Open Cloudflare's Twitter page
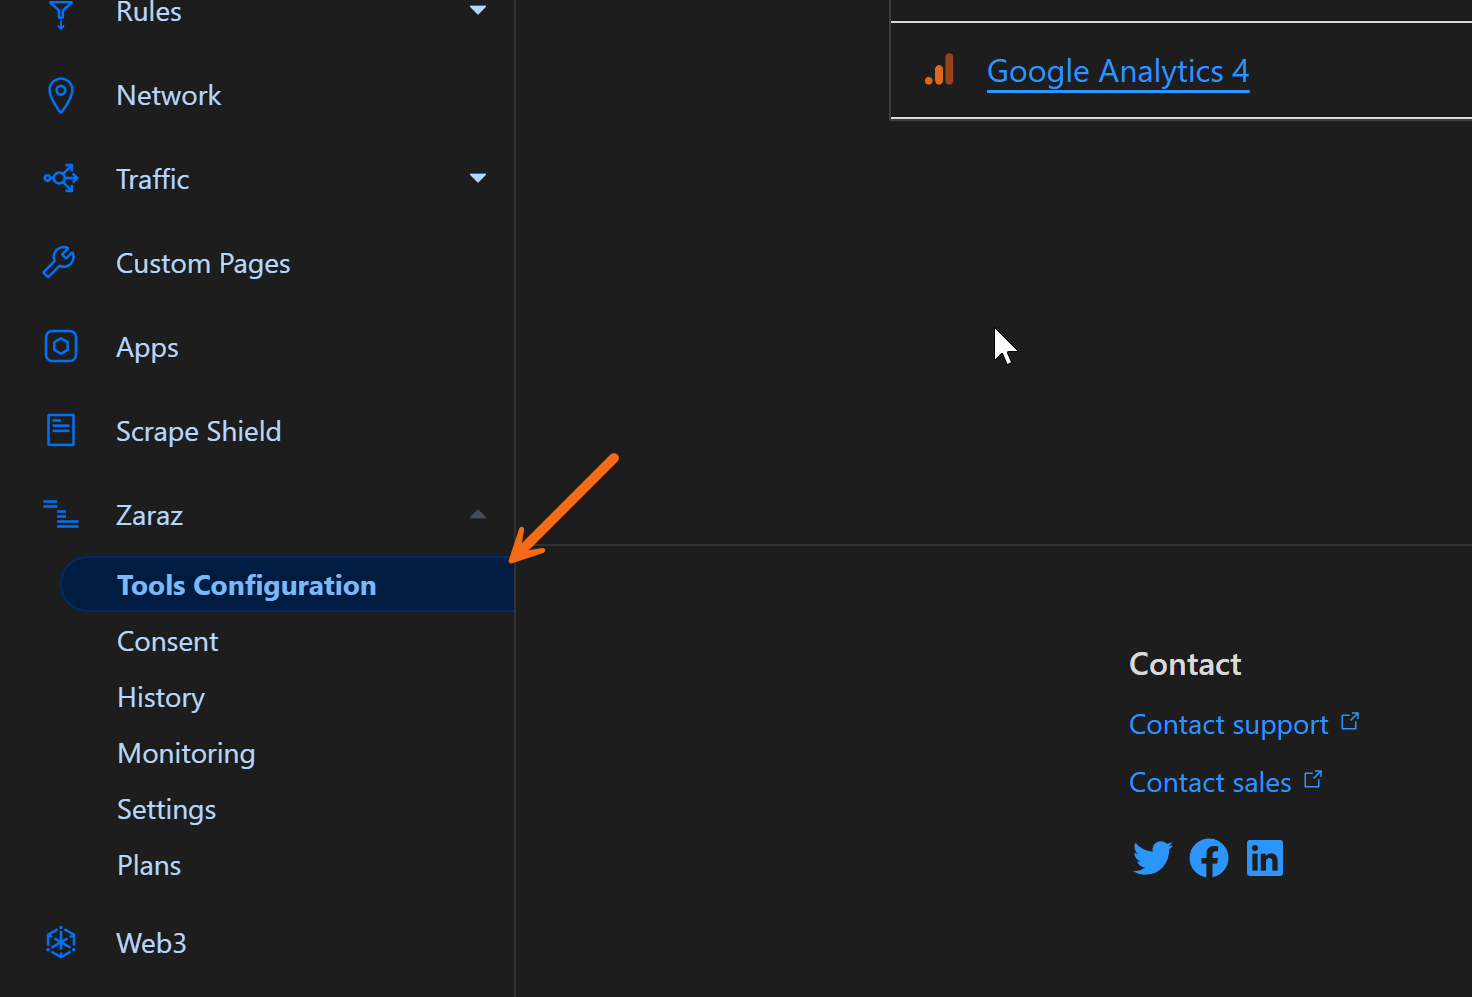This screenshot has height=997, width=1472. tap(1152, 857)
